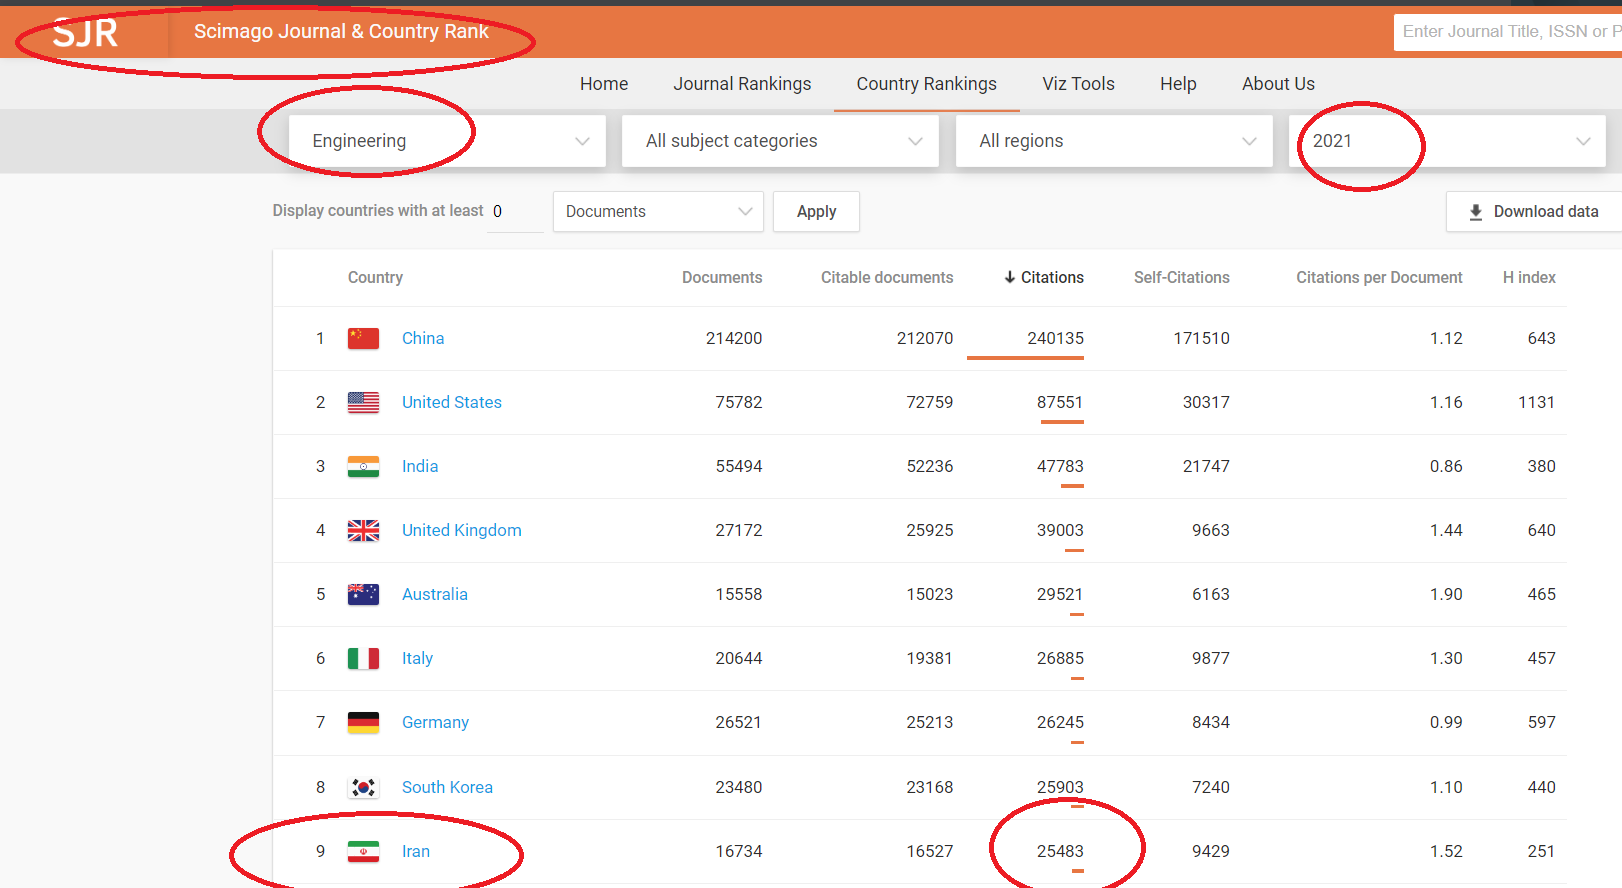
Task: Click Australia citations per document 1.90
Action: pos(1446,594)
